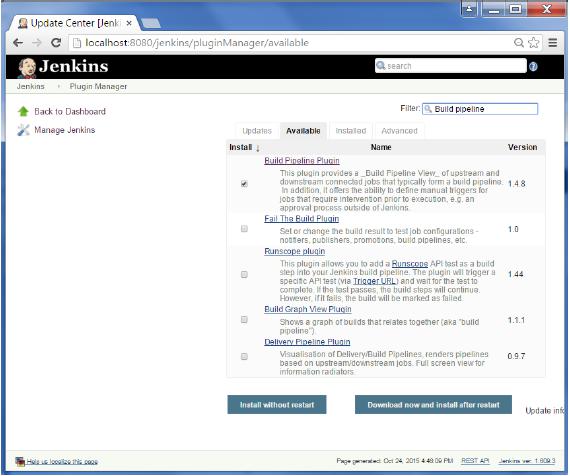This screenshot has width=570, height=476.
Task: Select the Available tab
Action: 303,131
